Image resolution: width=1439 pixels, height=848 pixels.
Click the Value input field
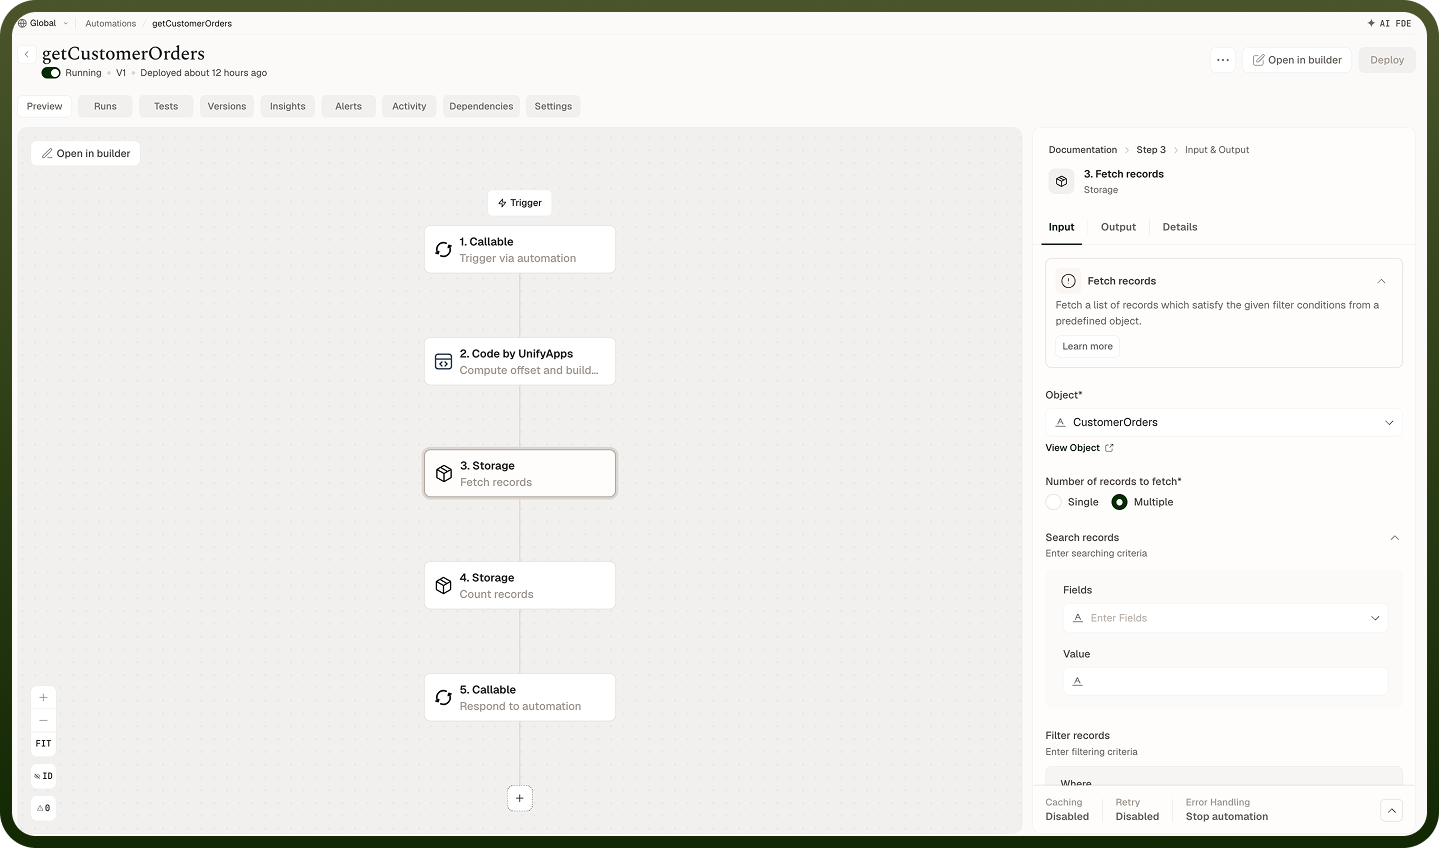[1225, 681]
